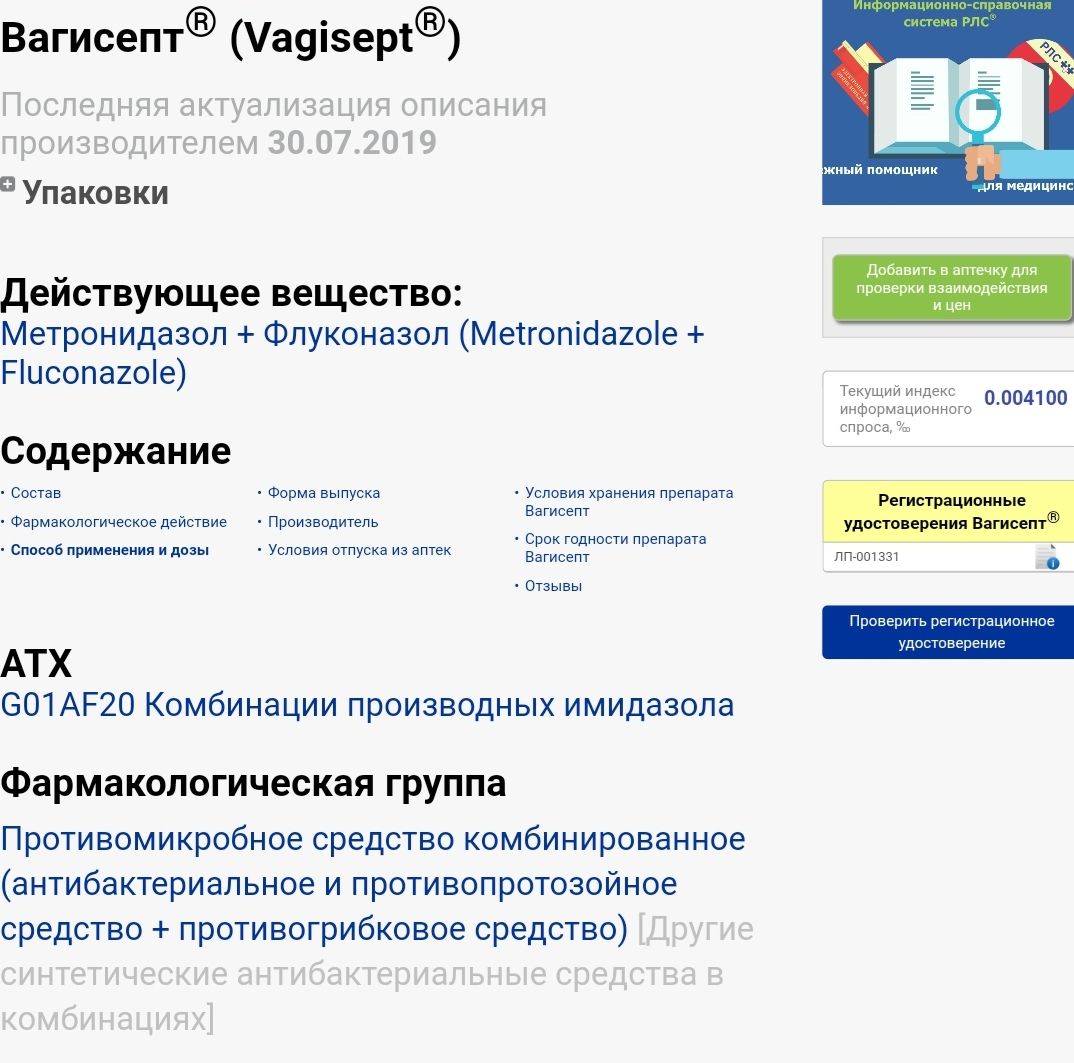Jump to Условия хранения препарата Вагисепт
This screenshot has width=1074, height=1063.
coord(629,502)
